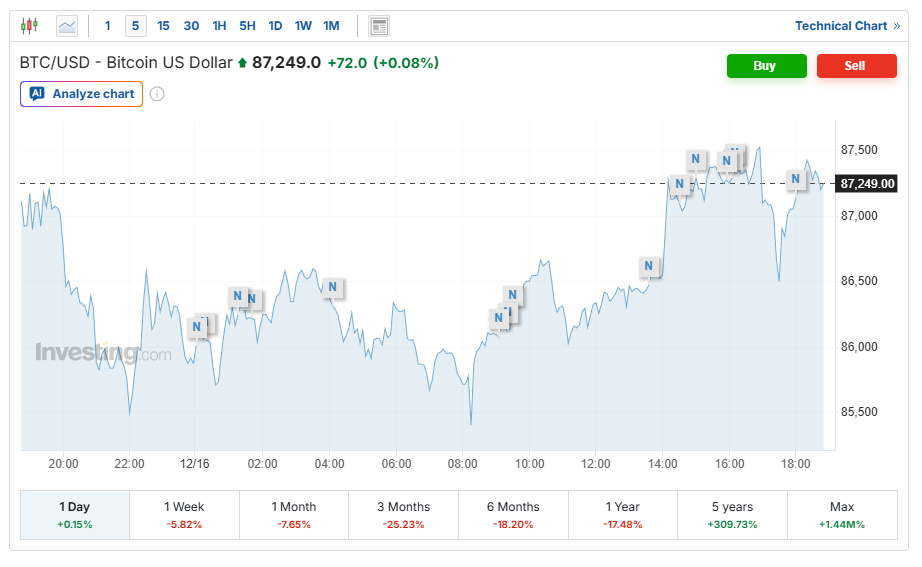The width and height of the screenshot is (922, 567).
Task: Choose the 1D interval option
Action: click(275, 26)
